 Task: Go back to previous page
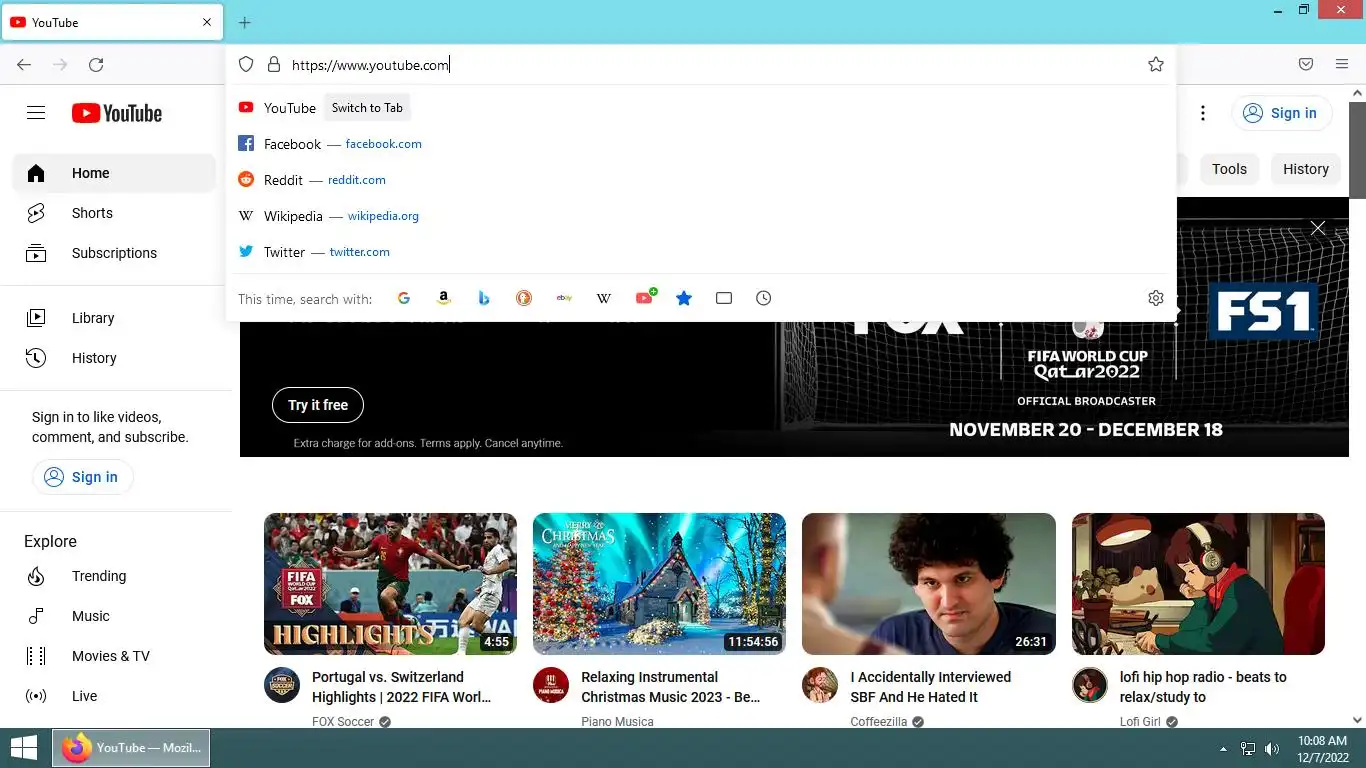[x=24, y=64]
